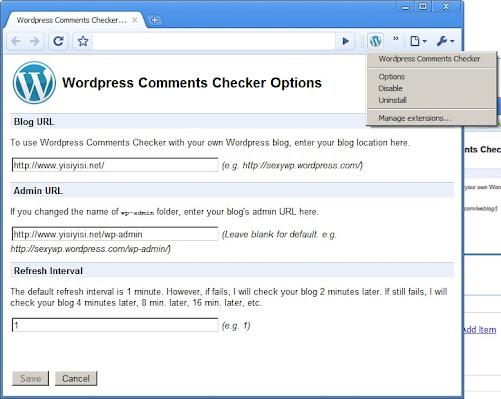Click the browser Forward arrow
Screen dimensions: 501x399
tap(35, 41)
